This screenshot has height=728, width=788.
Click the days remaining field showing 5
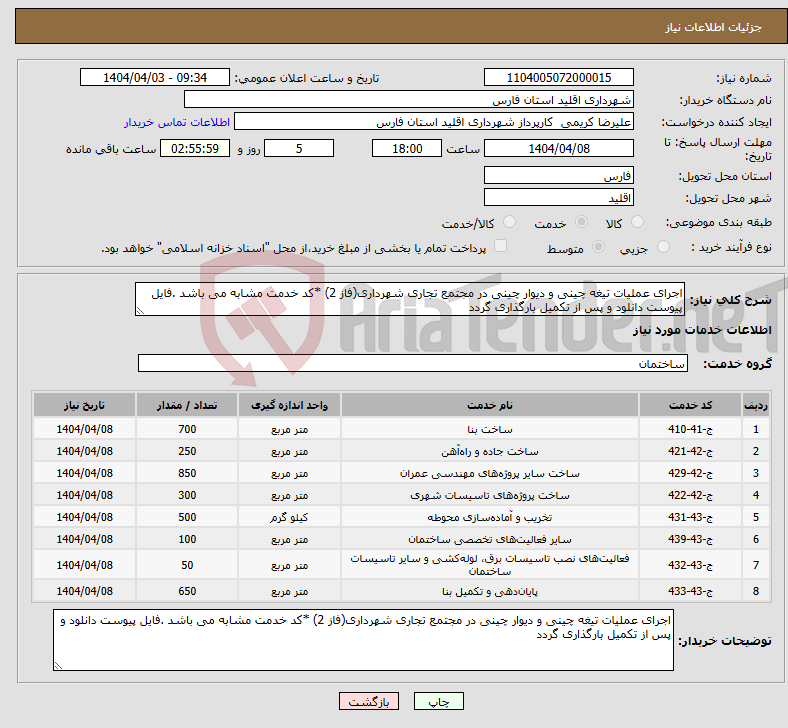coord(299,148)
